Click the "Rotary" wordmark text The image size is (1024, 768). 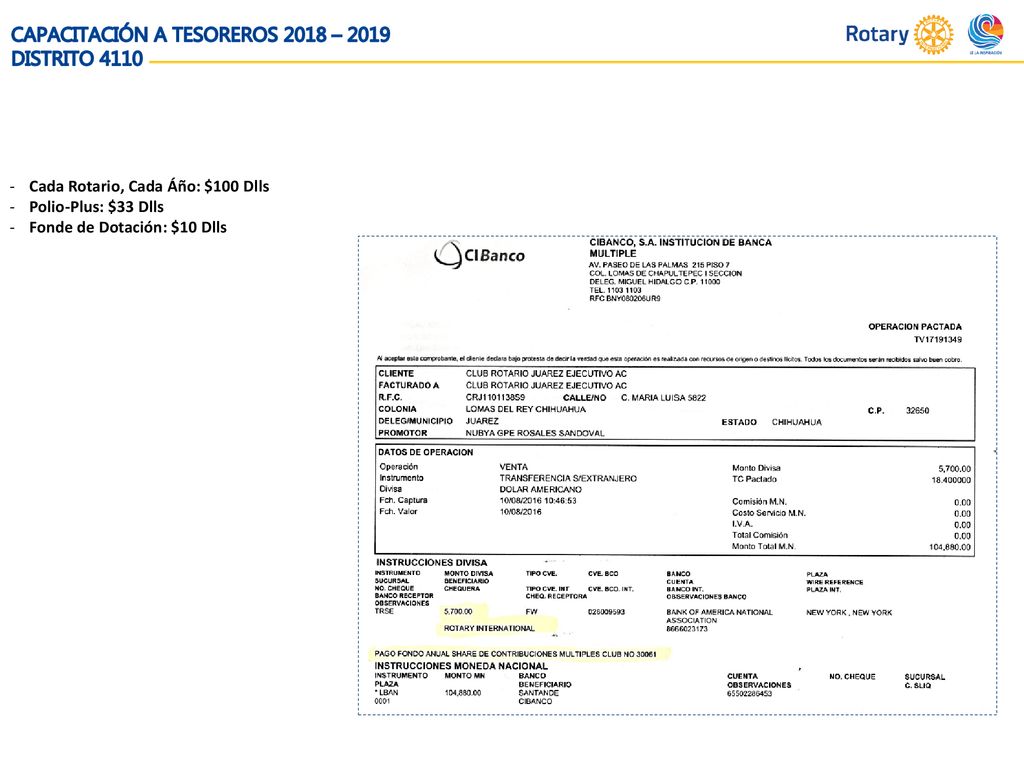(x=876, y=34)
